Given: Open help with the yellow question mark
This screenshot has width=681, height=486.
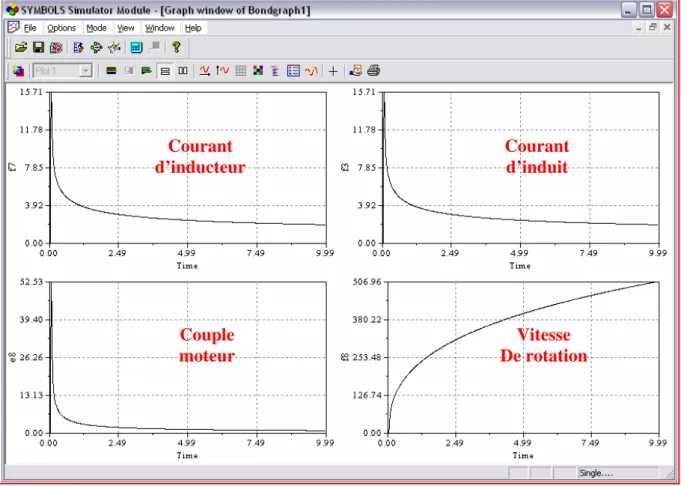Looking at the screenshot, I should [x=176, y=47].
